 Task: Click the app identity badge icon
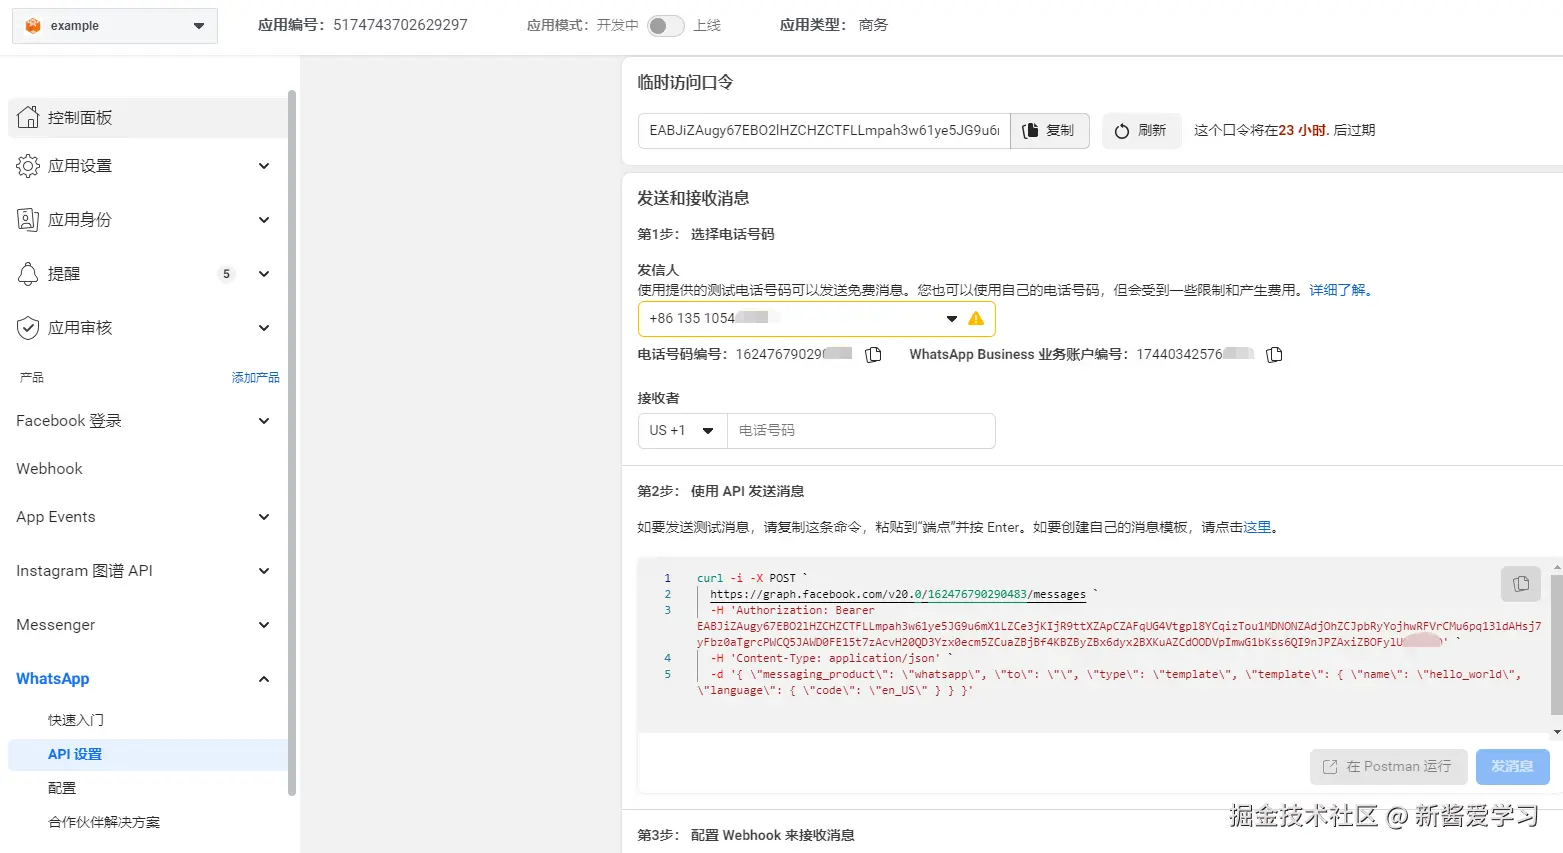(x=28, y=220)
